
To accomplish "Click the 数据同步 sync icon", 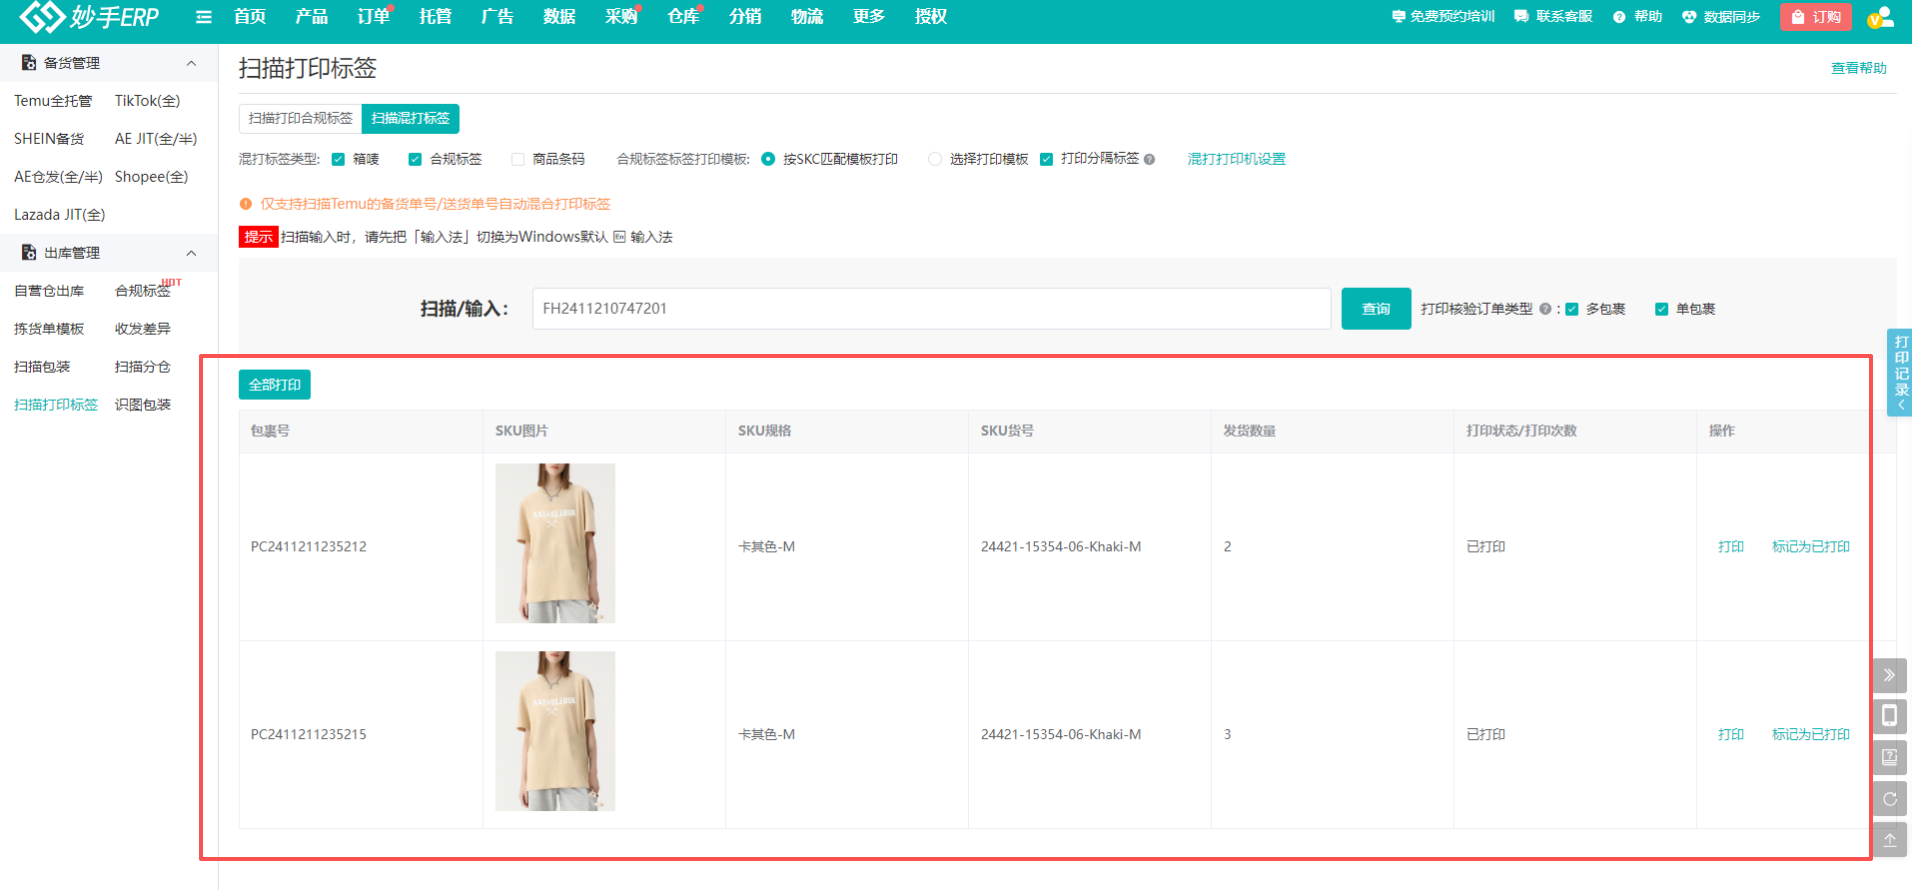I will click(1689, 17).
